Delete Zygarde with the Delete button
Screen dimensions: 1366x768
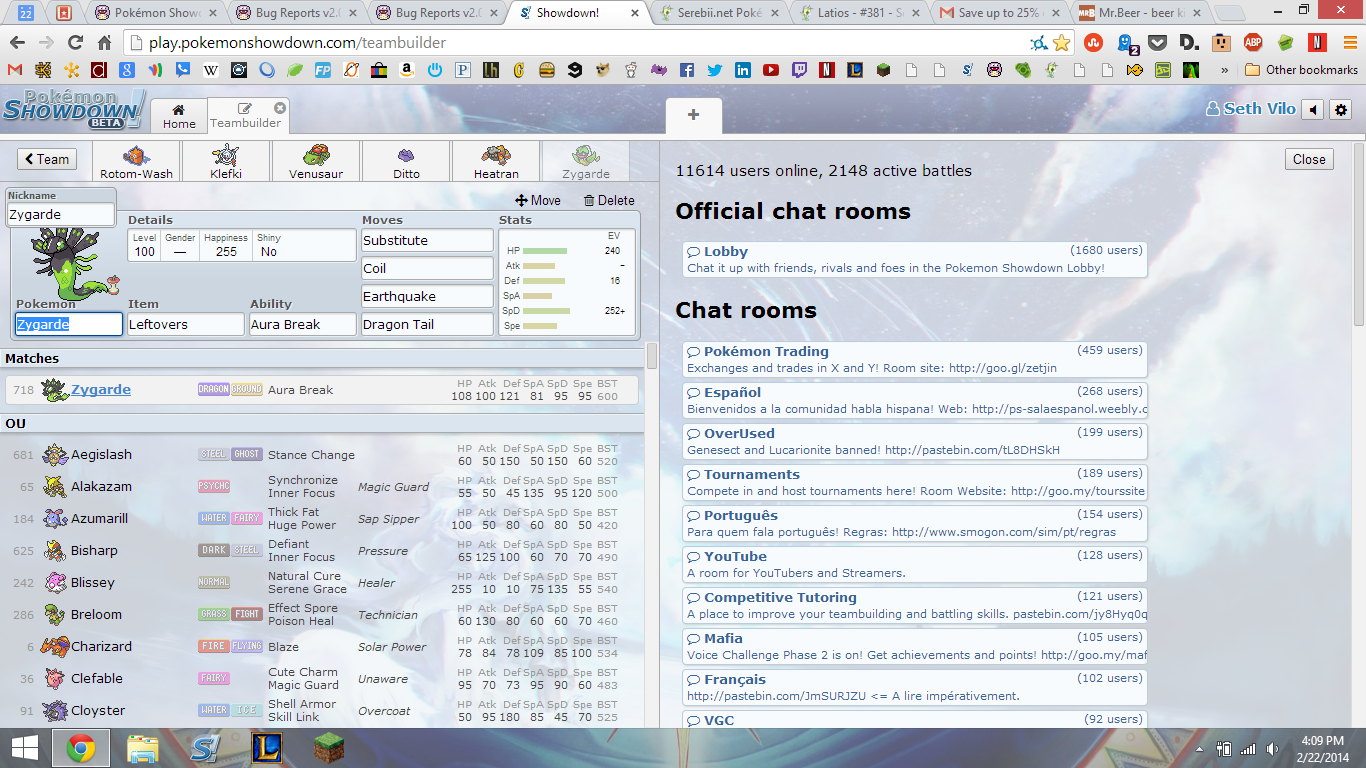point(609,200)
